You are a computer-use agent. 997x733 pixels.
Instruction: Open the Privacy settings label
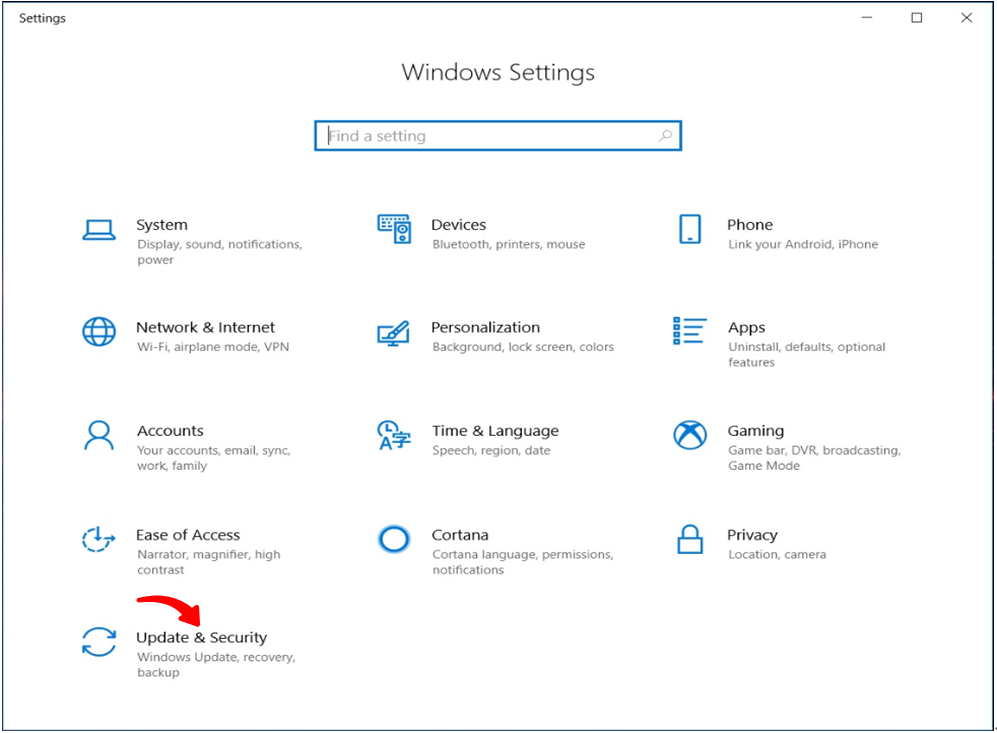(752, 535)
